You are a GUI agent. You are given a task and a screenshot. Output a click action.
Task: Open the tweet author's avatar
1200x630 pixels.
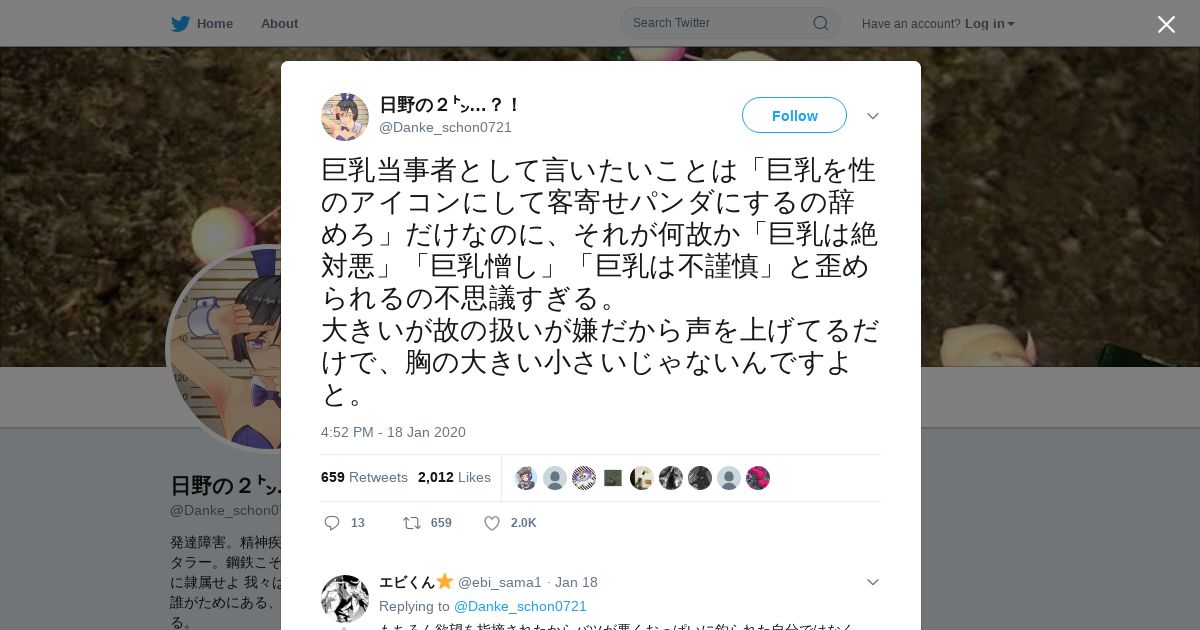[345, 117]
